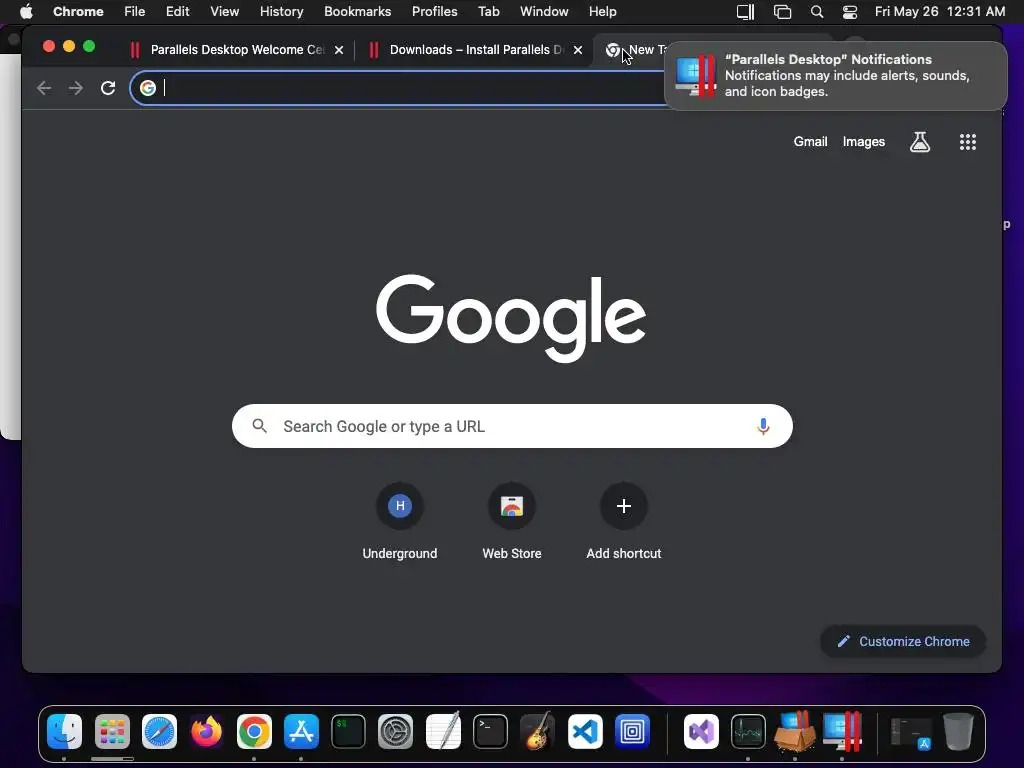Viewport: 1024px width, 768px height.
Task: Open the Underground shortcut
Action: pos(400,521)
